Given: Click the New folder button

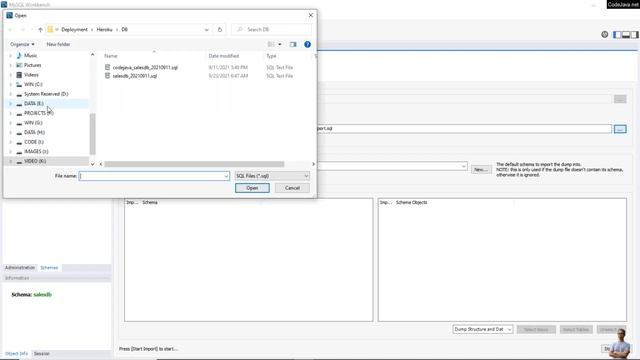Looking at the screenshot, I should click(58, 44).
